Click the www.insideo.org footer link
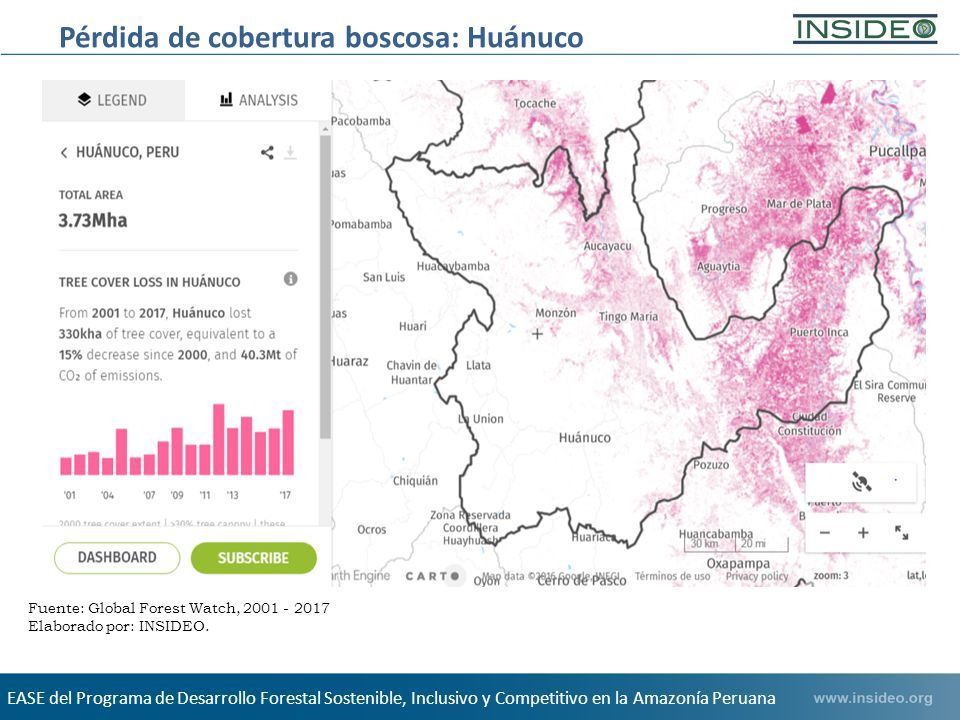 pos(873,698)
